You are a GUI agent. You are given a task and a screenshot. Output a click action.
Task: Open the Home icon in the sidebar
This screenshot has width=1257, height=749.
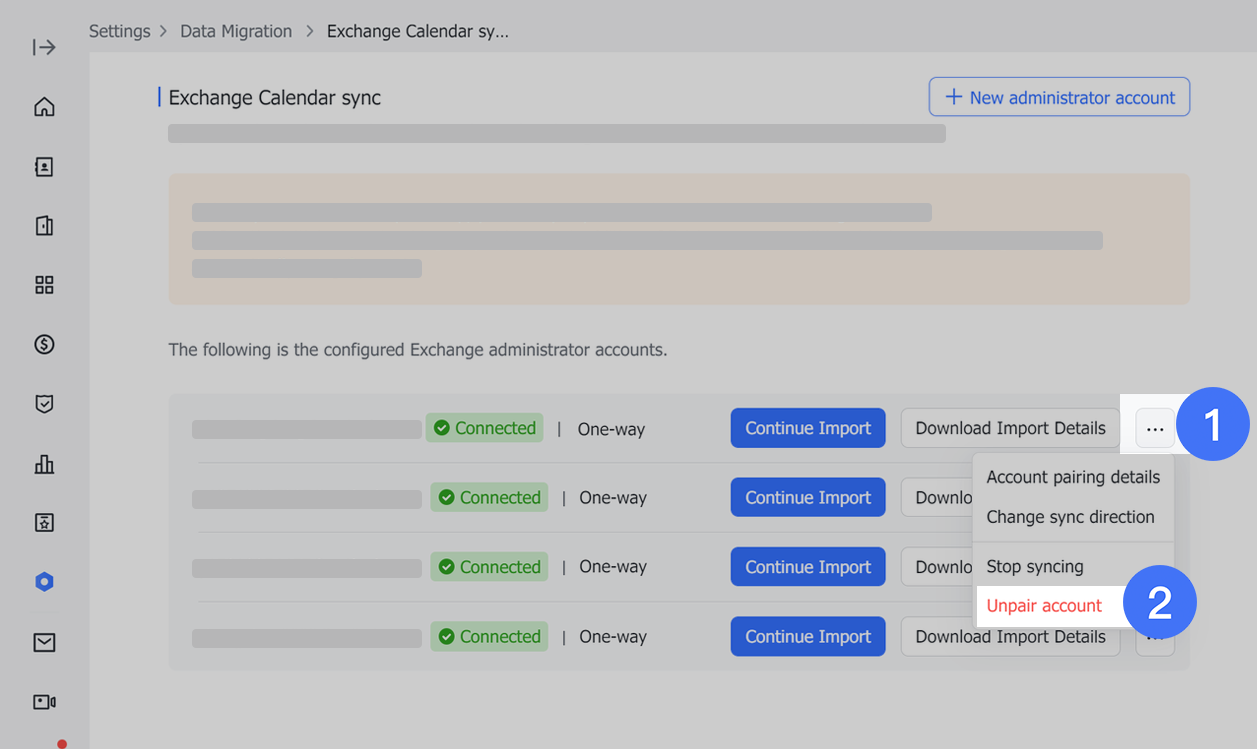[x=44, y=106]
